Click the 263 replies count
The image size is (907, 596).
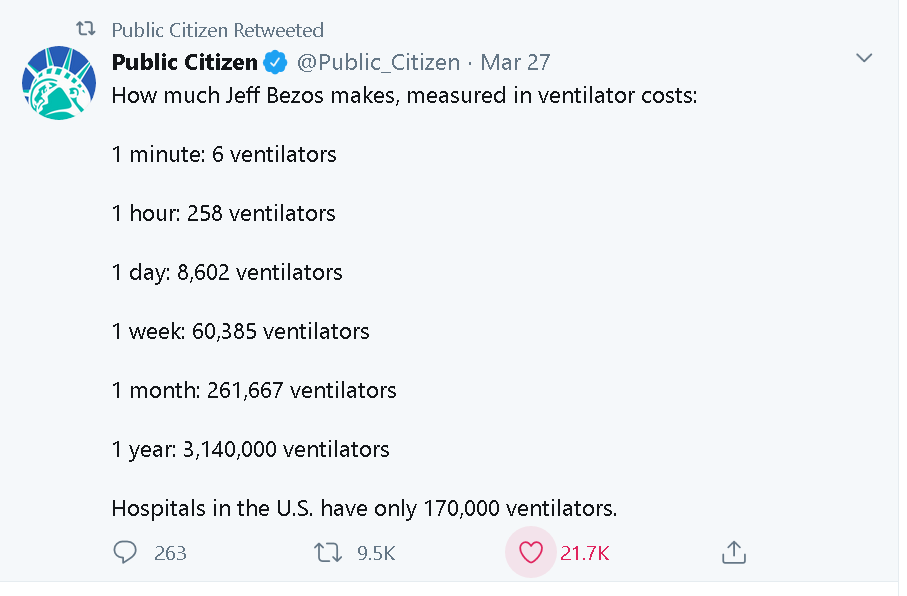point(170,553)
